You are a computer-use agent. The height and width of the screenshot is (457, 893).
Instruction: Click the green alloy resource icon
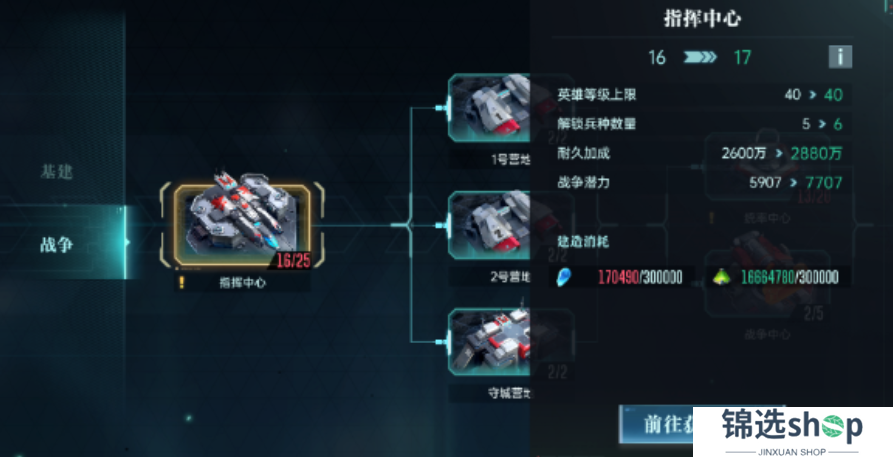click(x=722, y=277)
